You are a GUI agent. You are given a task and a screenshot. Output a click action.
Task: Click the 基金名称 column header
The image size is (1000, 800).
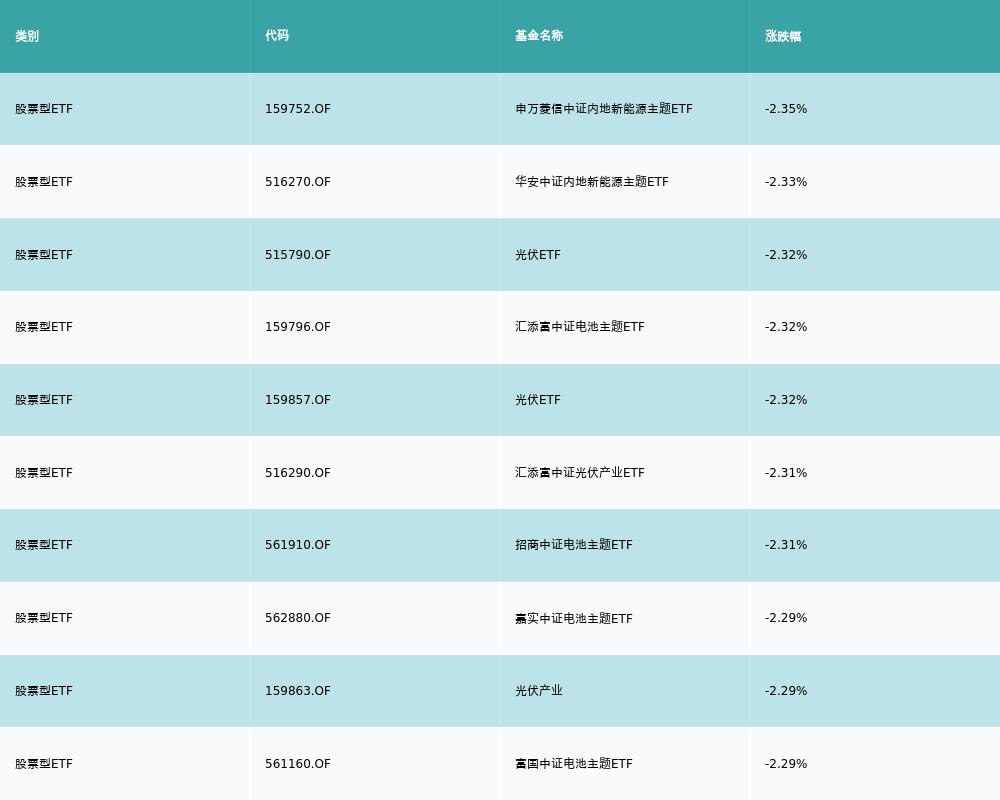coord(539,36)
